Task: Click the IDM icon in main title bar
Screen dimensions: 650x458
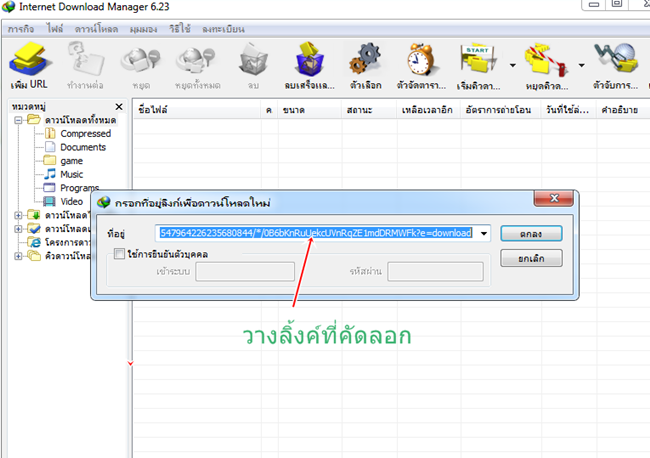Action: pyautogui.click(x=8, y=7)
